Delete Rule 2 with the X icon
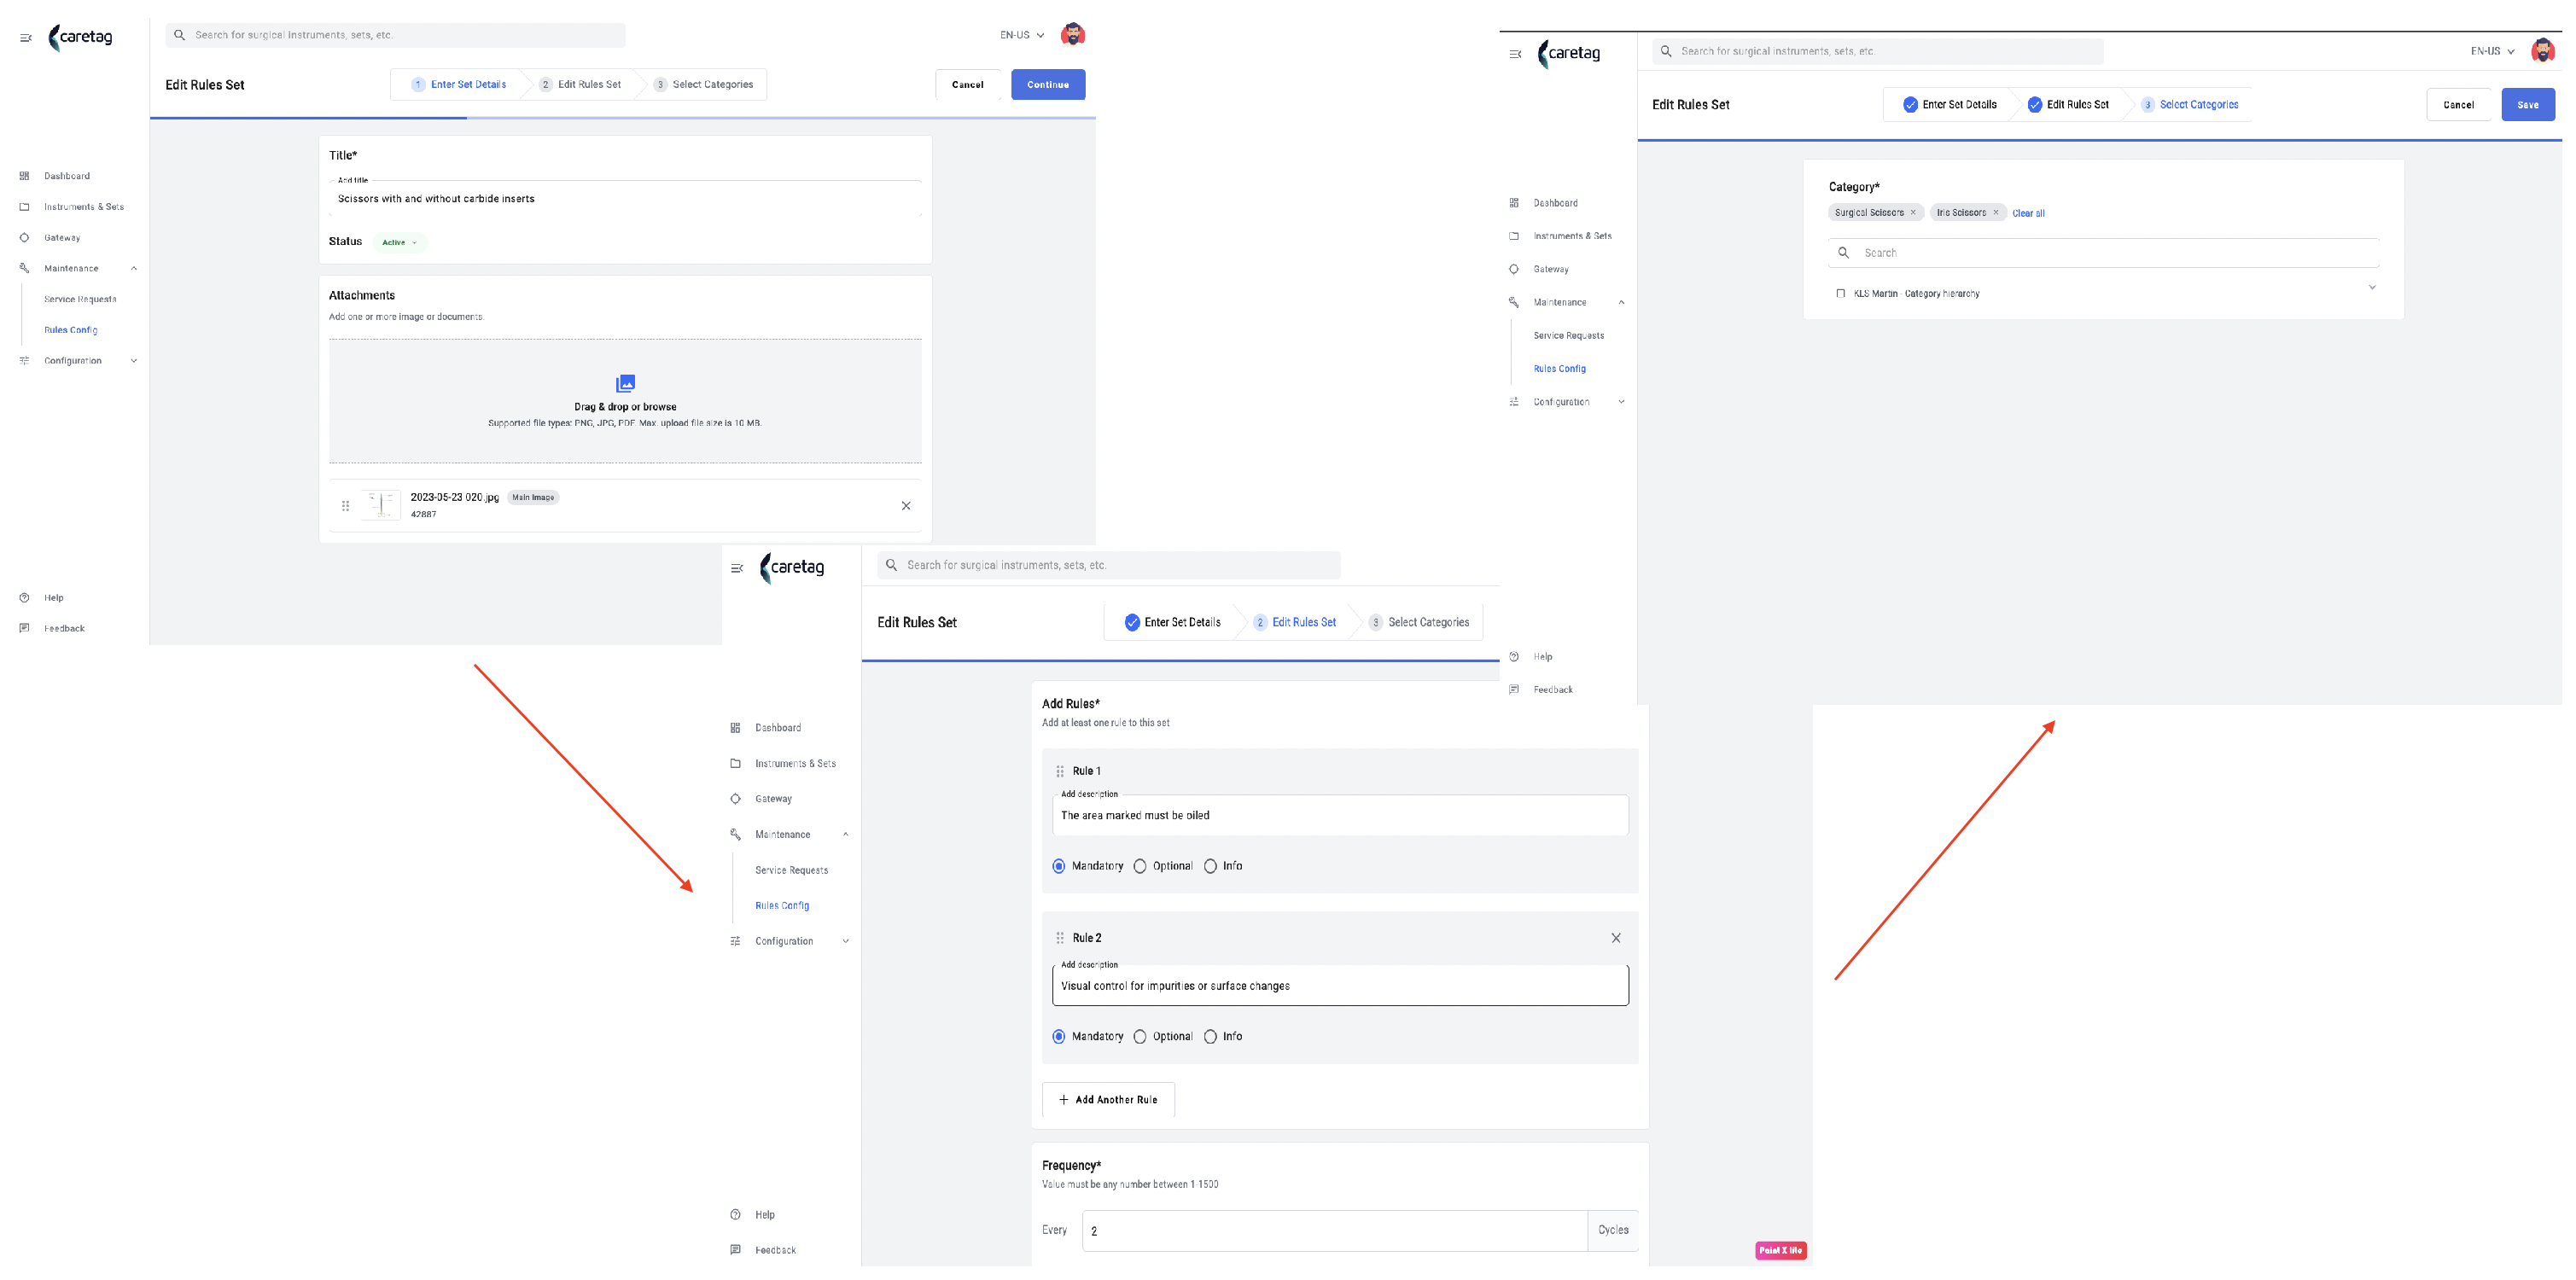 coord(1616,938)
